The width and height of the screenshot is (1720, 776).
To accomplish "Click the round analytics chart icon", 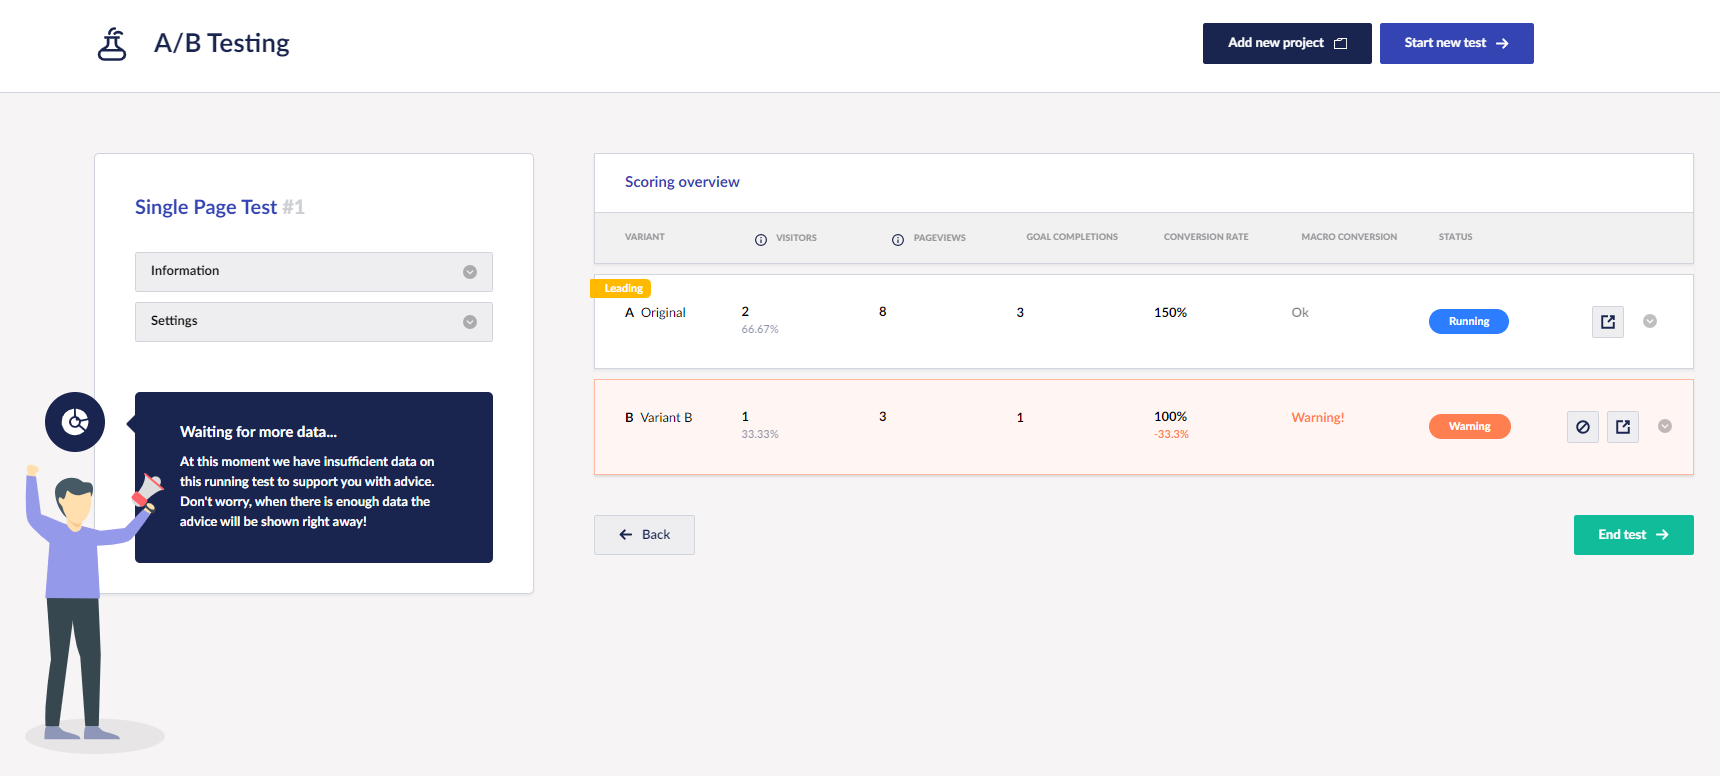I will pyautogui.click(x=75, y=422).
